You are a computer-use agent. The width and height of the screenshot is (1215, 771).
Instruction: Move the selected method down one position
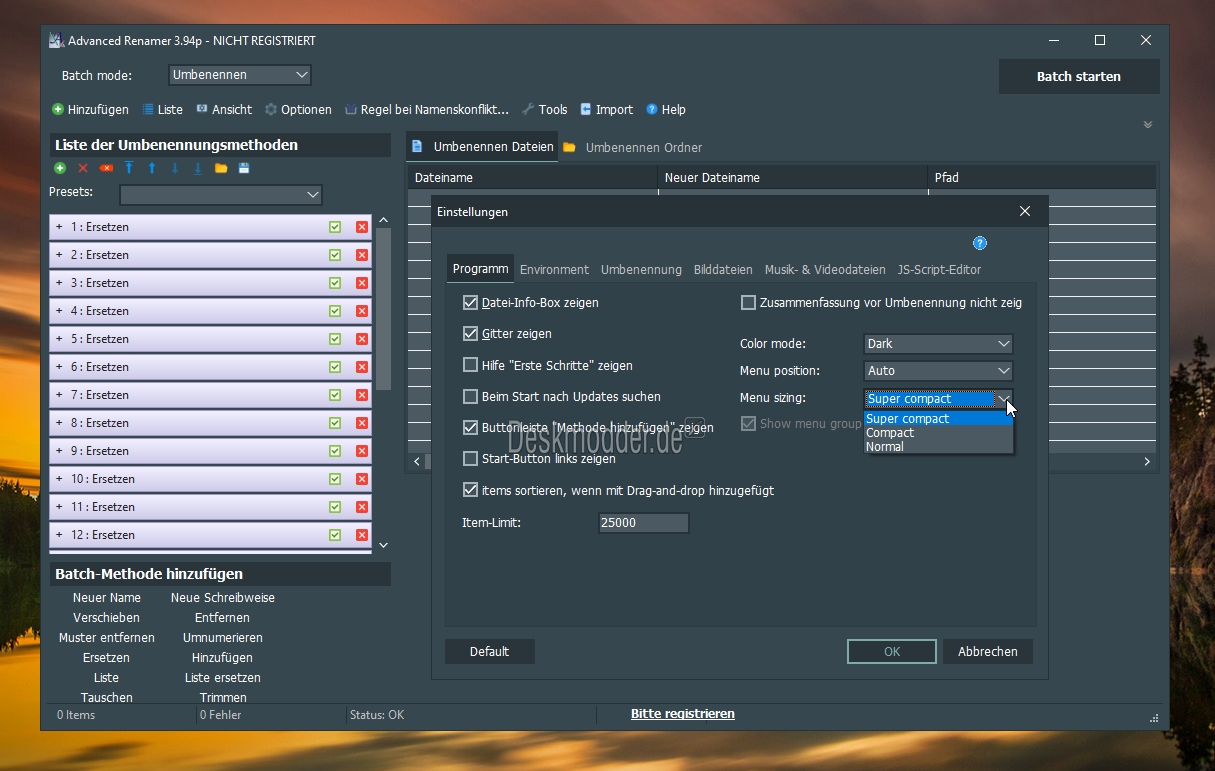pyautogui.click(x=175, y=168)
